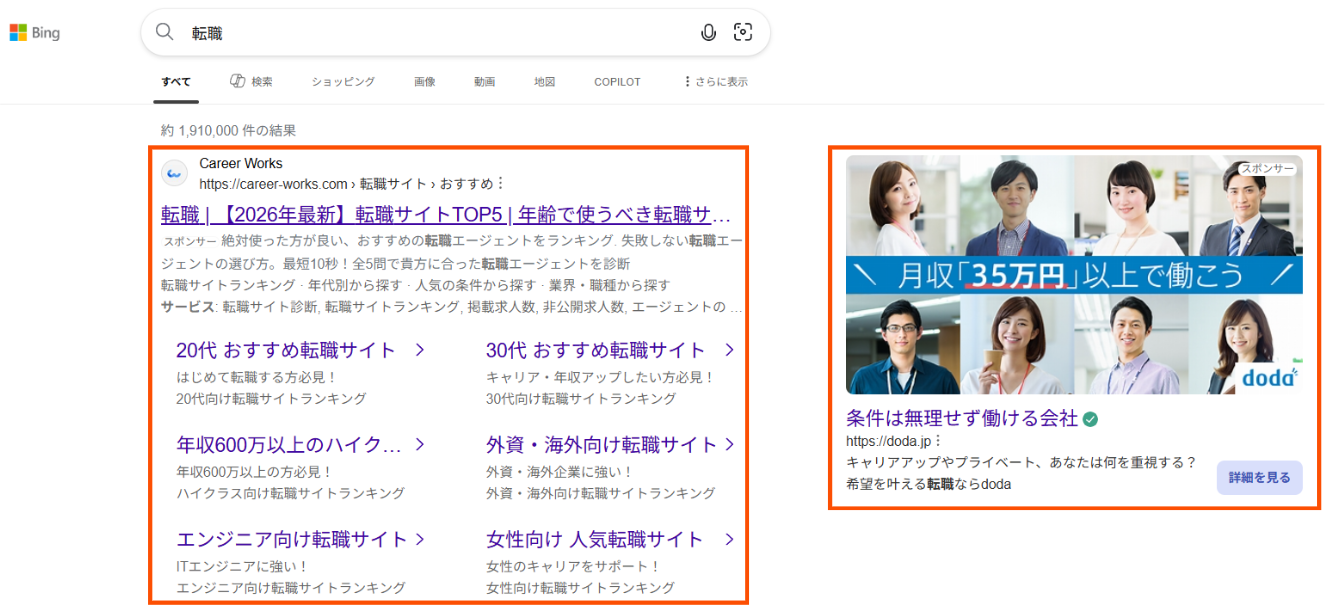Screen dimensions: 1331x614
Task: Open visual search camera icon
Action: [x=742, y=33]
